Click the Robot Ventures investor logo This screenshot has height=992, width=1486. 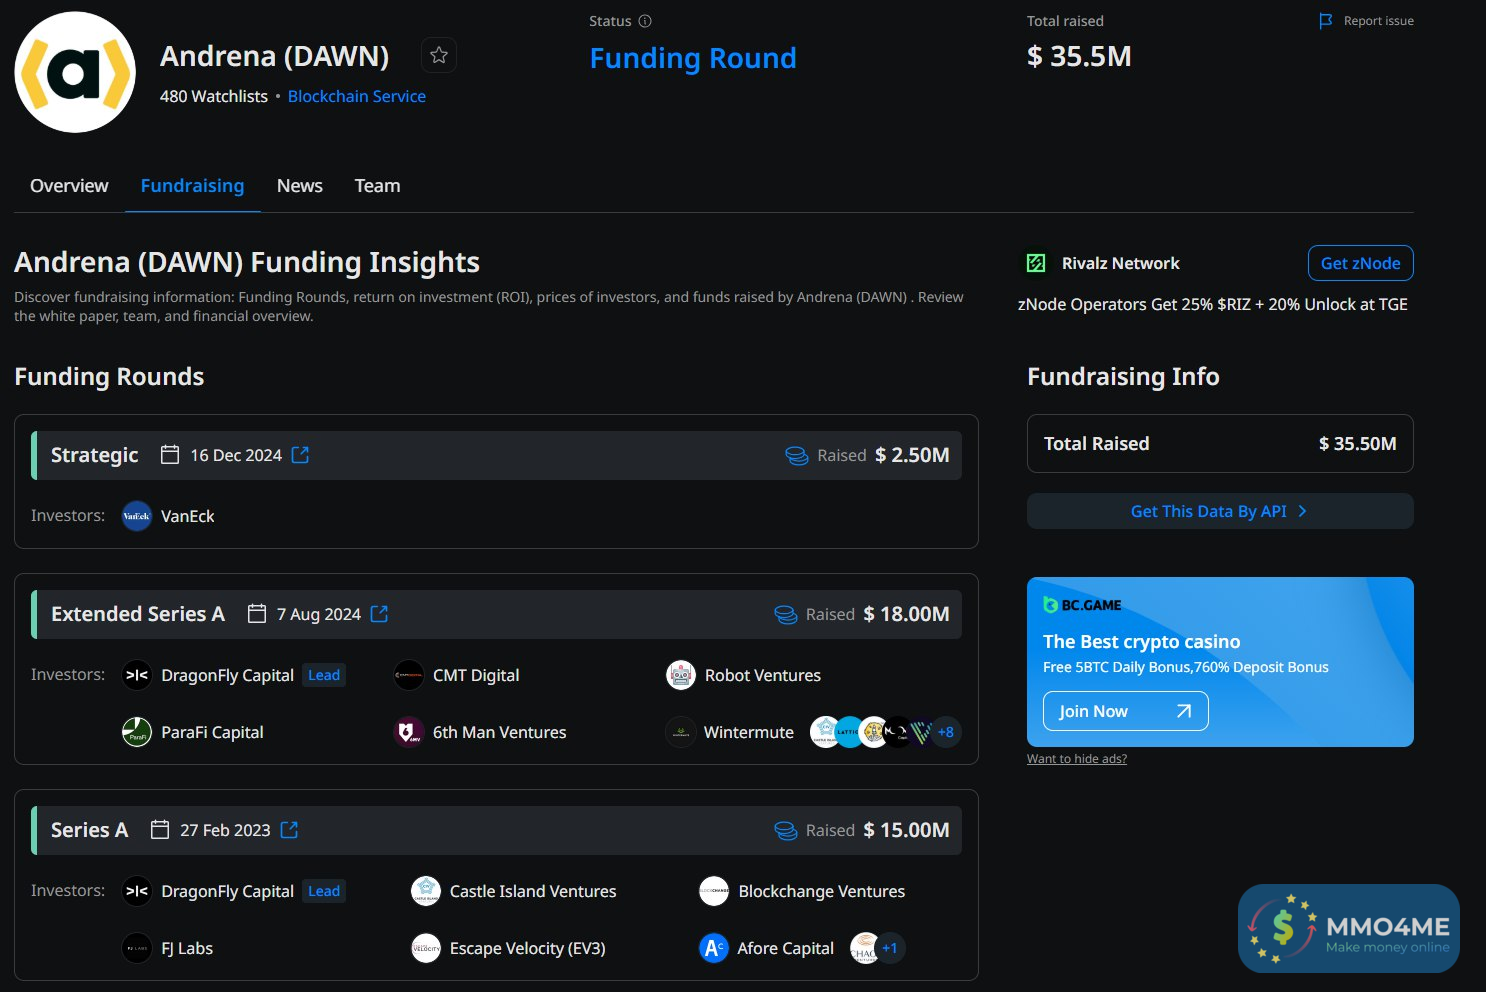(x=680, y=675)
